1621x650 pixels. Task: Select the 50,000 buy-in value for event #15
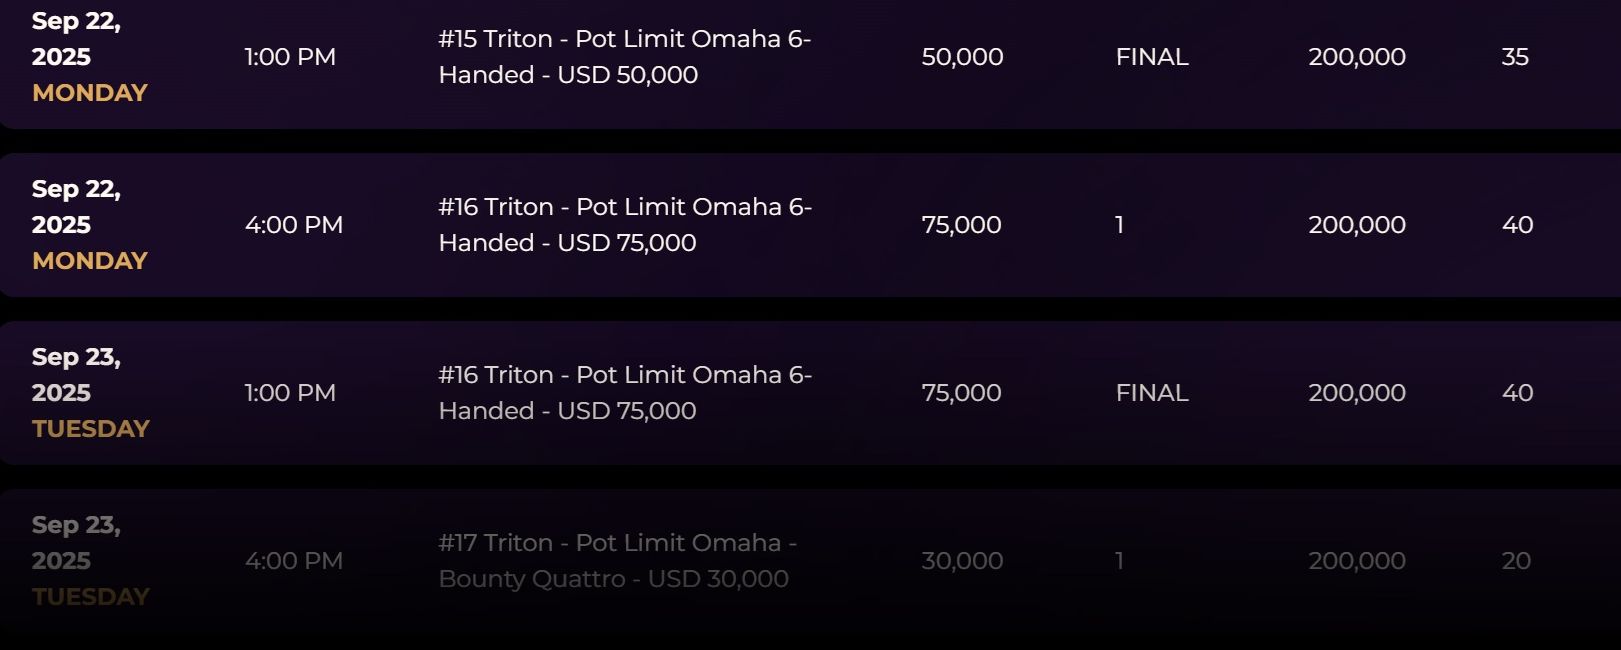coord(962,57)
